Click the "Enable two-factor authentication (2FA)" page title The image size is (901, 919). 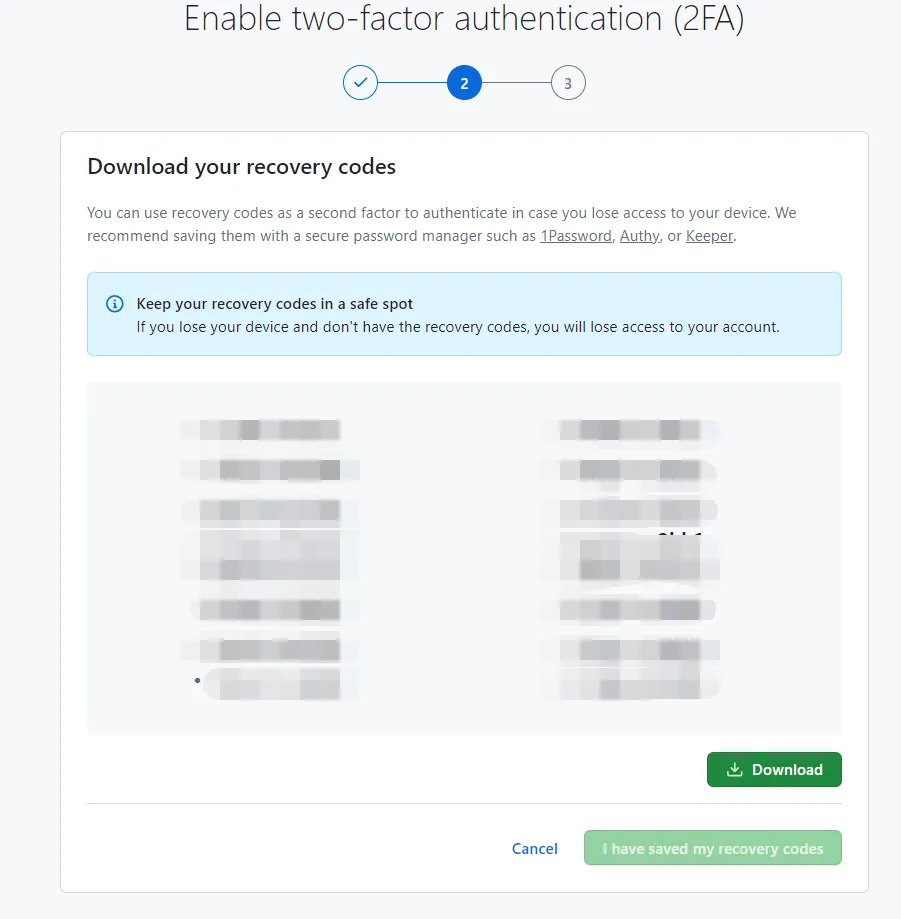coord(464,20)
